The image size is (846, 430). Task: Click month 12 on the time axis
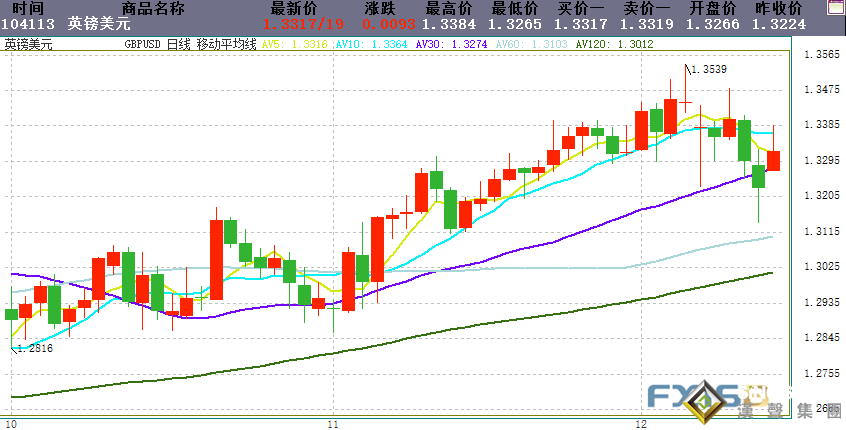[642, 424]
